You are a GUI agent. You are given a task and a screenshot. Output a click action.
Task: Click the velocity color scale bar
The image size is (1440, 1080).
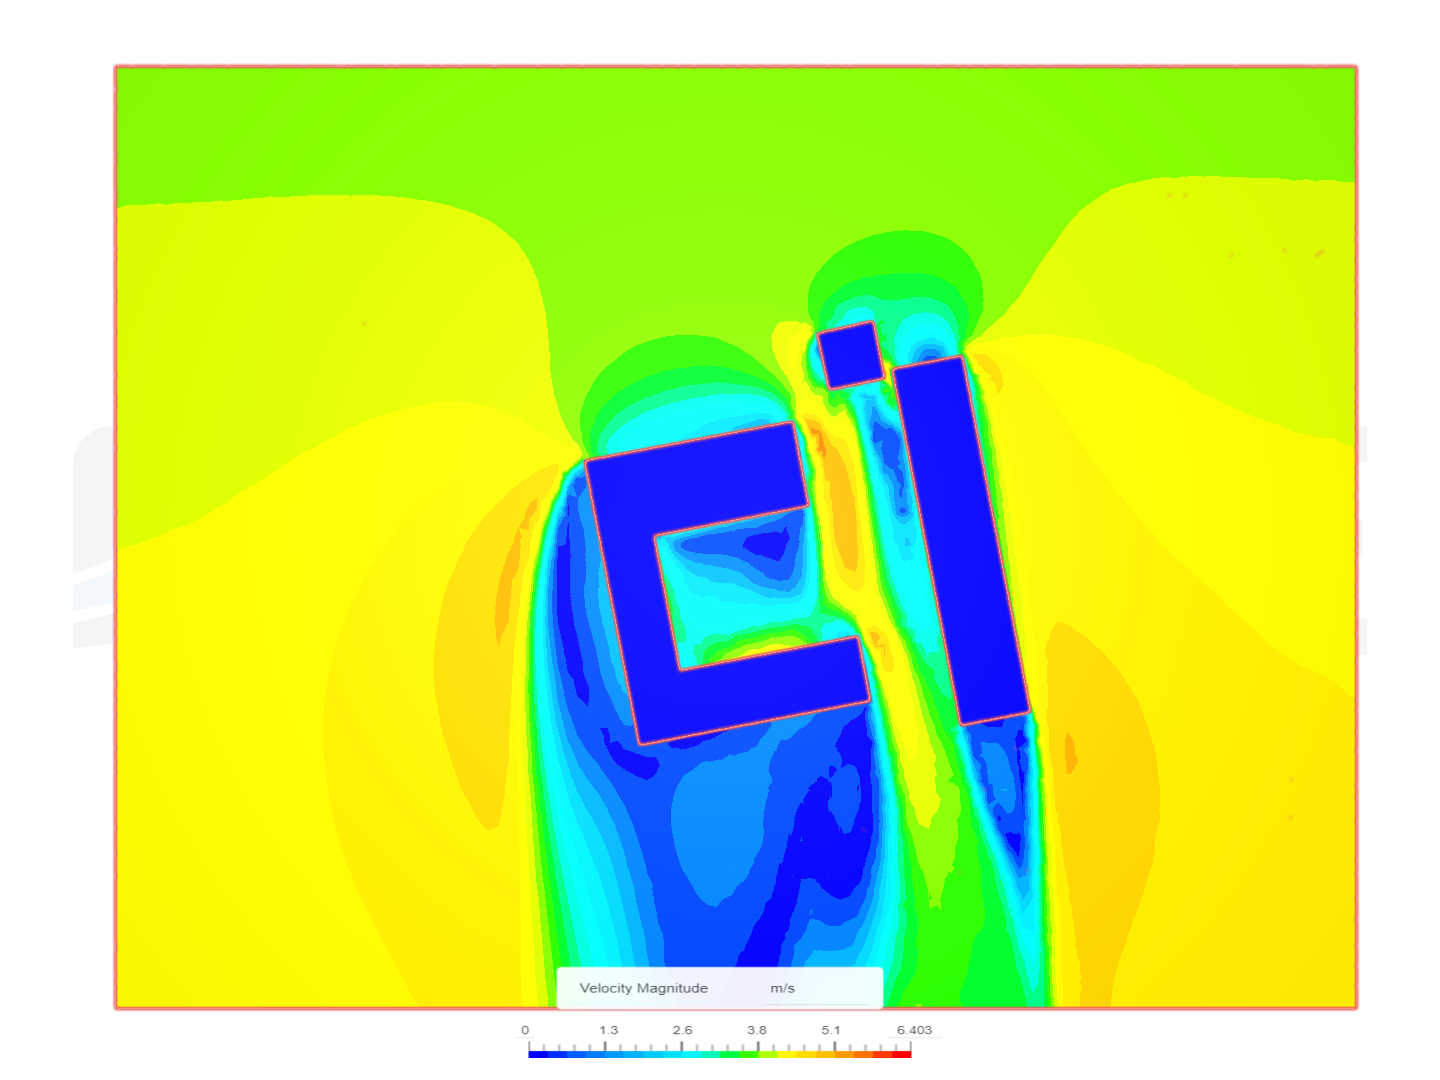pyautogui.click(x=720, y=1053)
